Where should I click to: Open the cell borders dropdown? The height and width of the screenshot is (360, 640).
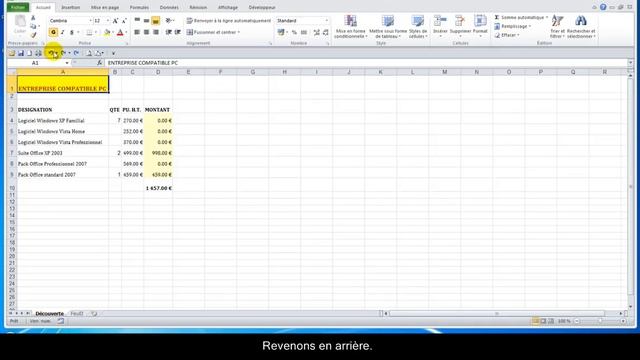[x=95, y=32]
